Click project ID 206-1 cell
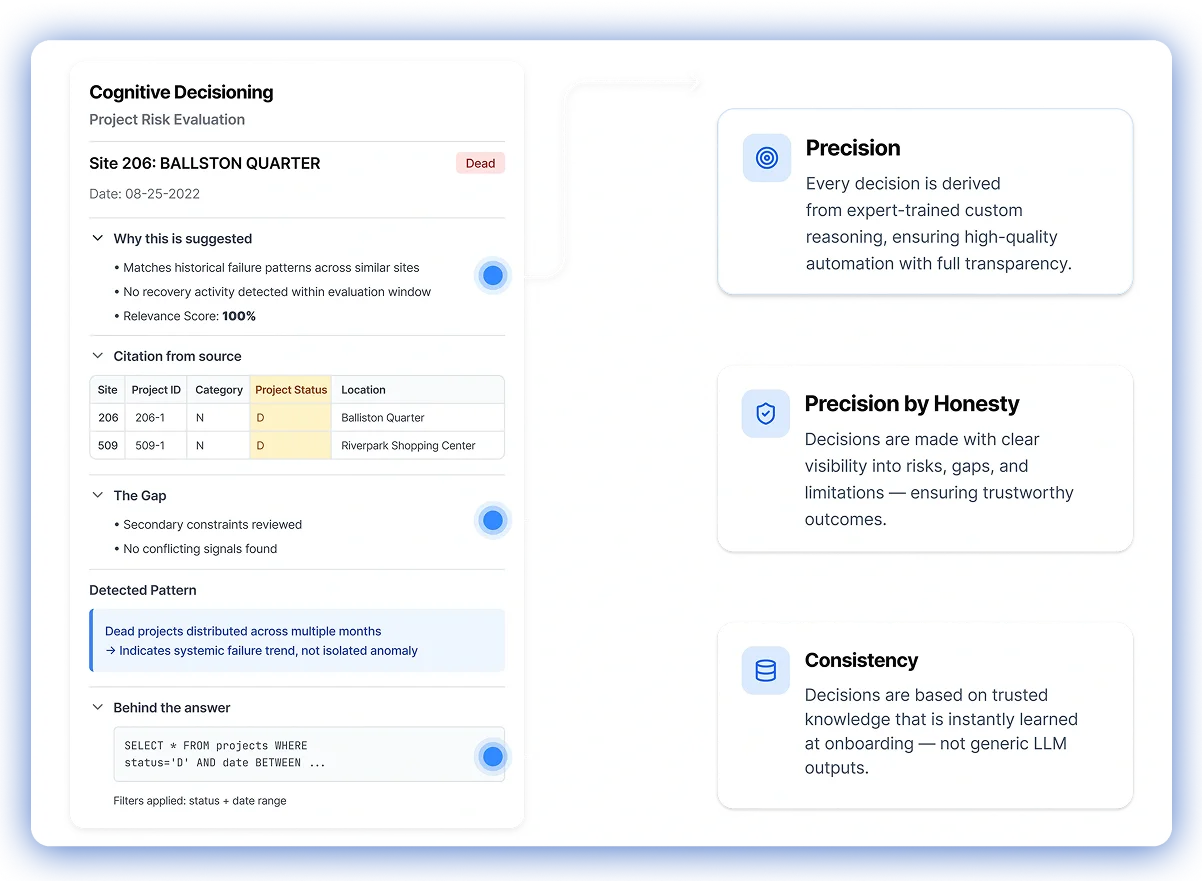Screen dimensions: 1202x881 coord(156,418)
